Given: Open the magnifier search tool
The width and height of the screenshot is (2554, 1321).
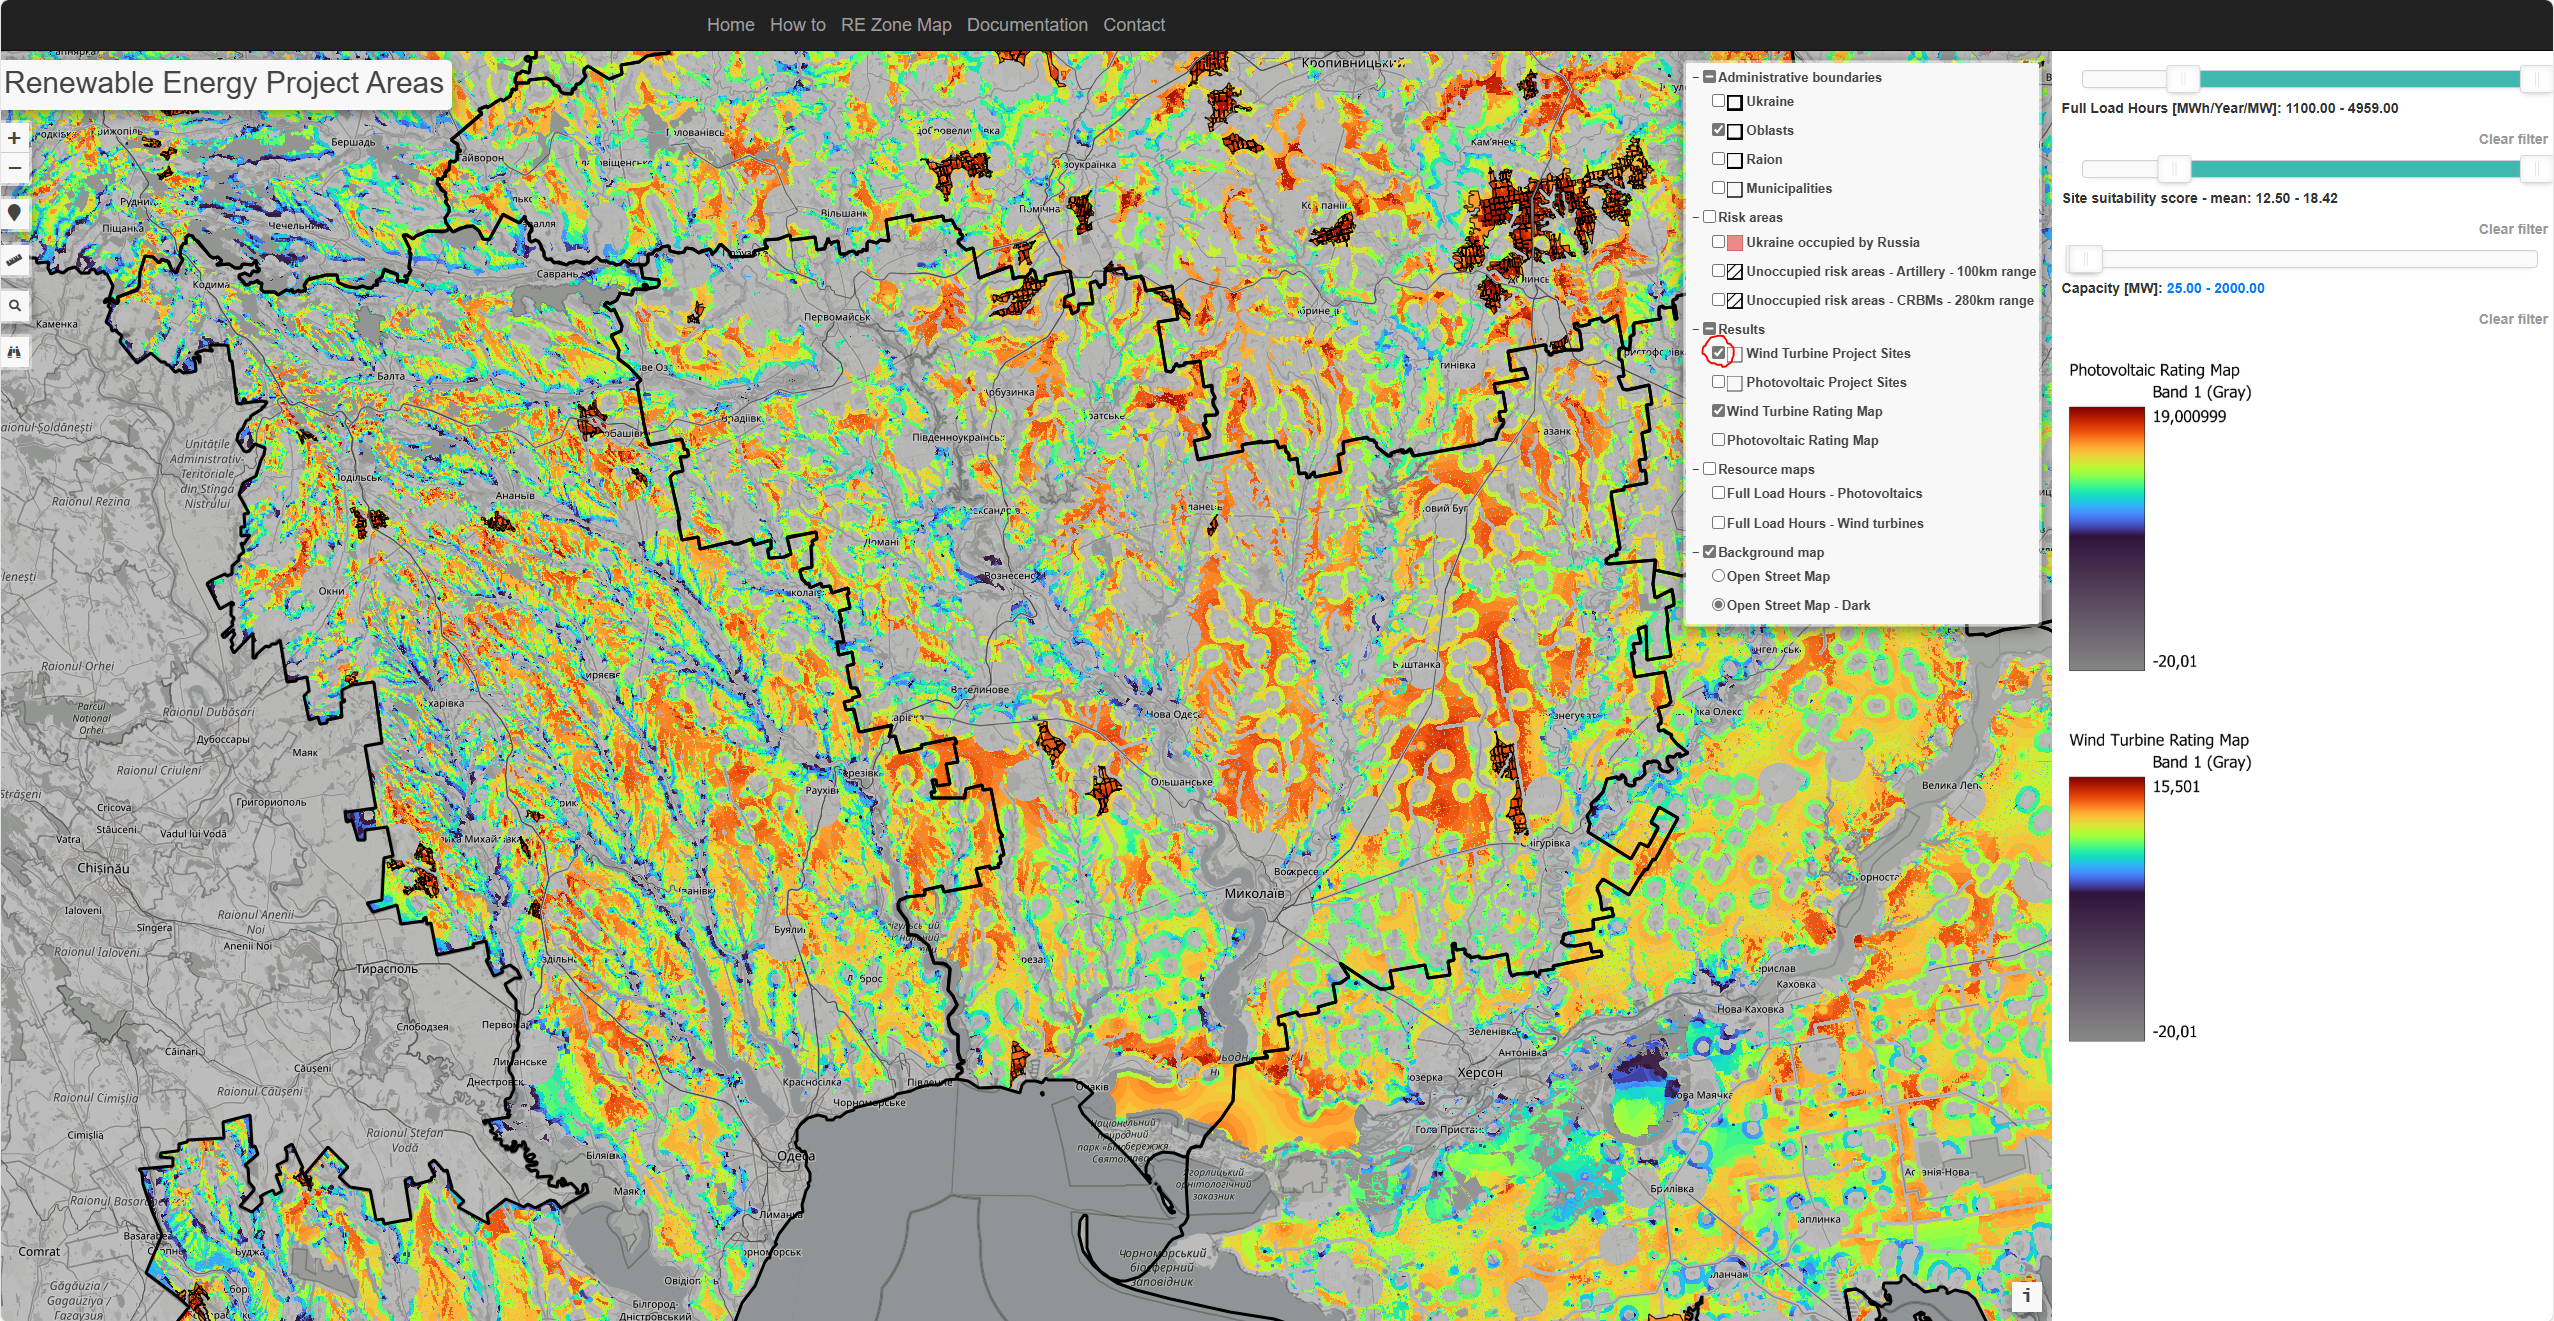Looking at the screenshot, I should tap(14, 306).
